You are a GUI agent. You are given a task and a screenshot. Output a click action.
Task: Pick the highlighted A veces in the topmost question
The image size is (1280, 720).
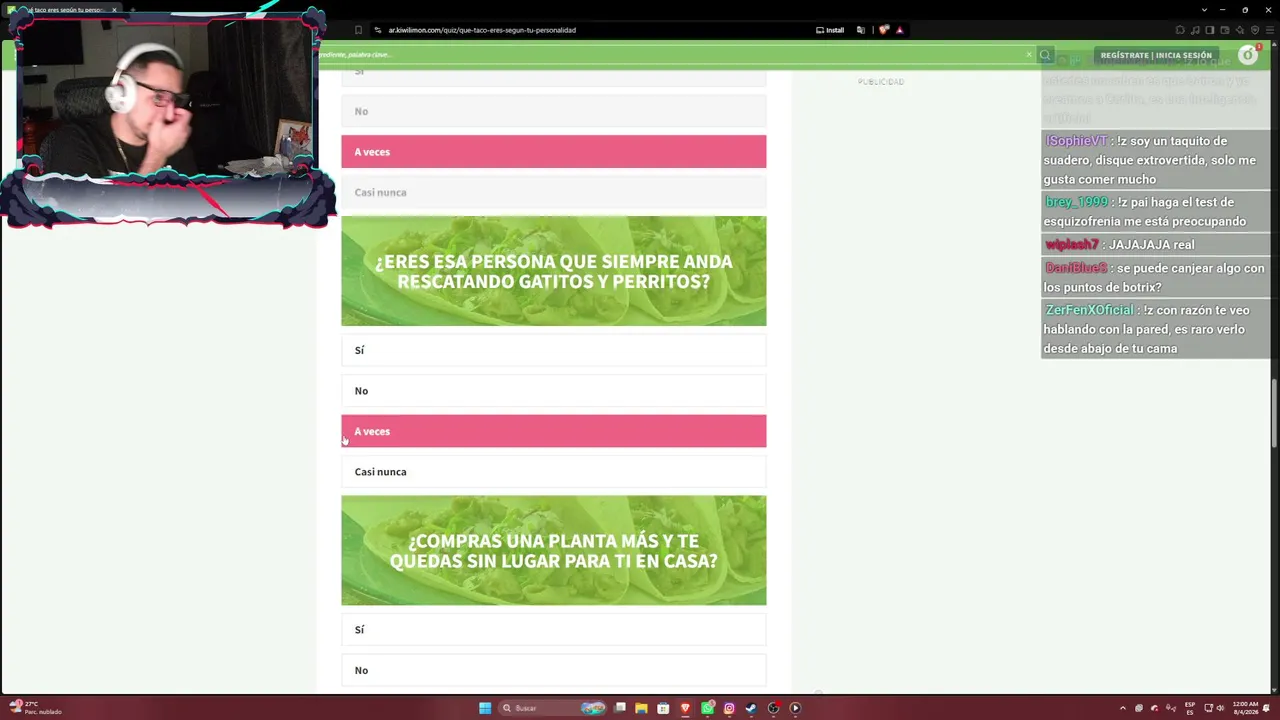pos(554,151)
